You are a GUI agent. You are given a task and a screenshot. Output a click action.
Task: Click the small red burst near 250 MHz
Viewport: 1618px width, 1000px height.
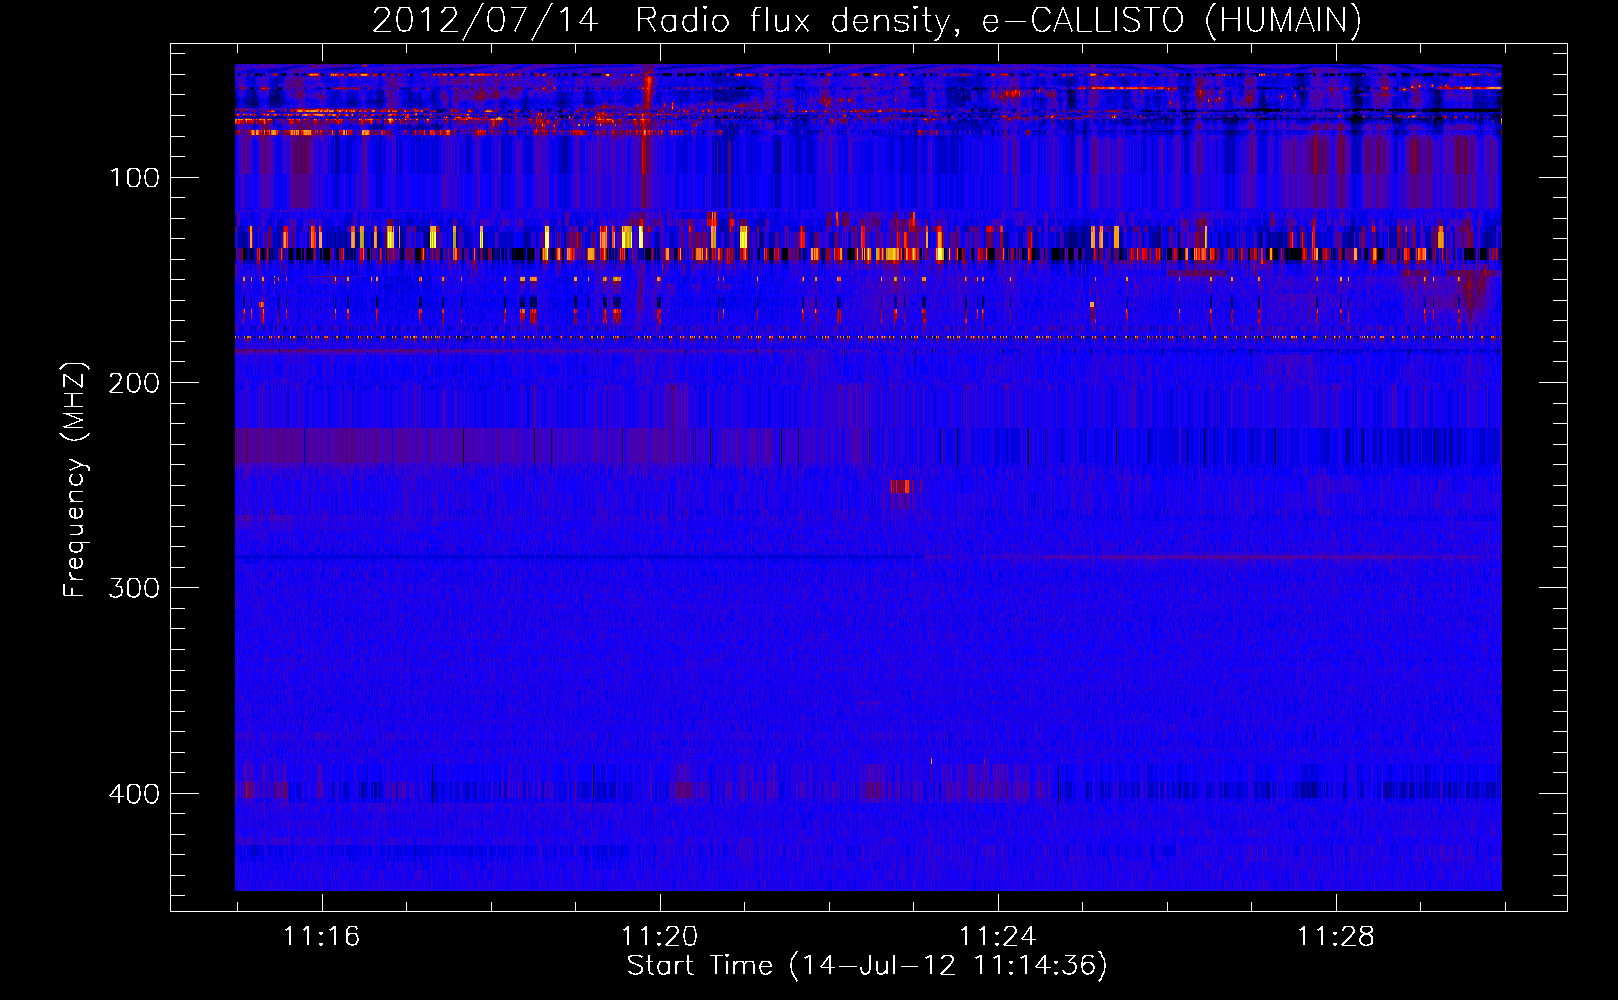click(902, 487)
